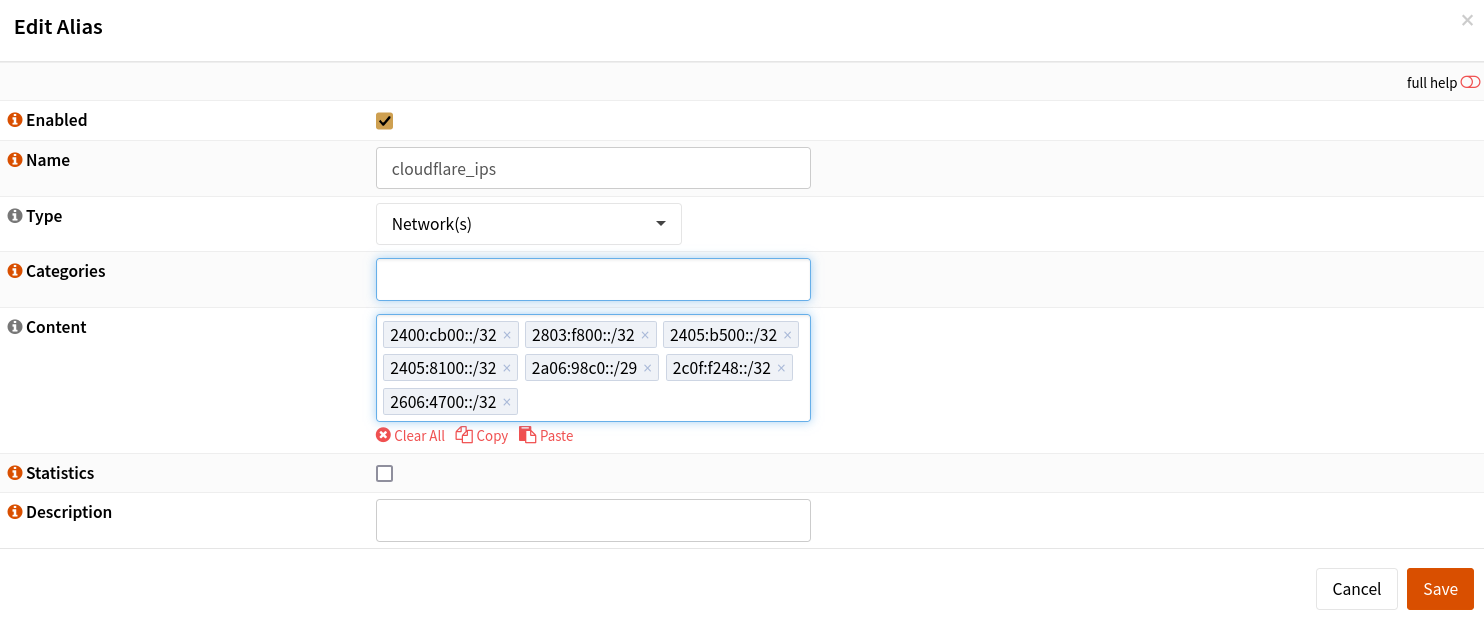Click the info icon beside Content
The height and width of the screenshot is (621, 1484).
(14, 326)
